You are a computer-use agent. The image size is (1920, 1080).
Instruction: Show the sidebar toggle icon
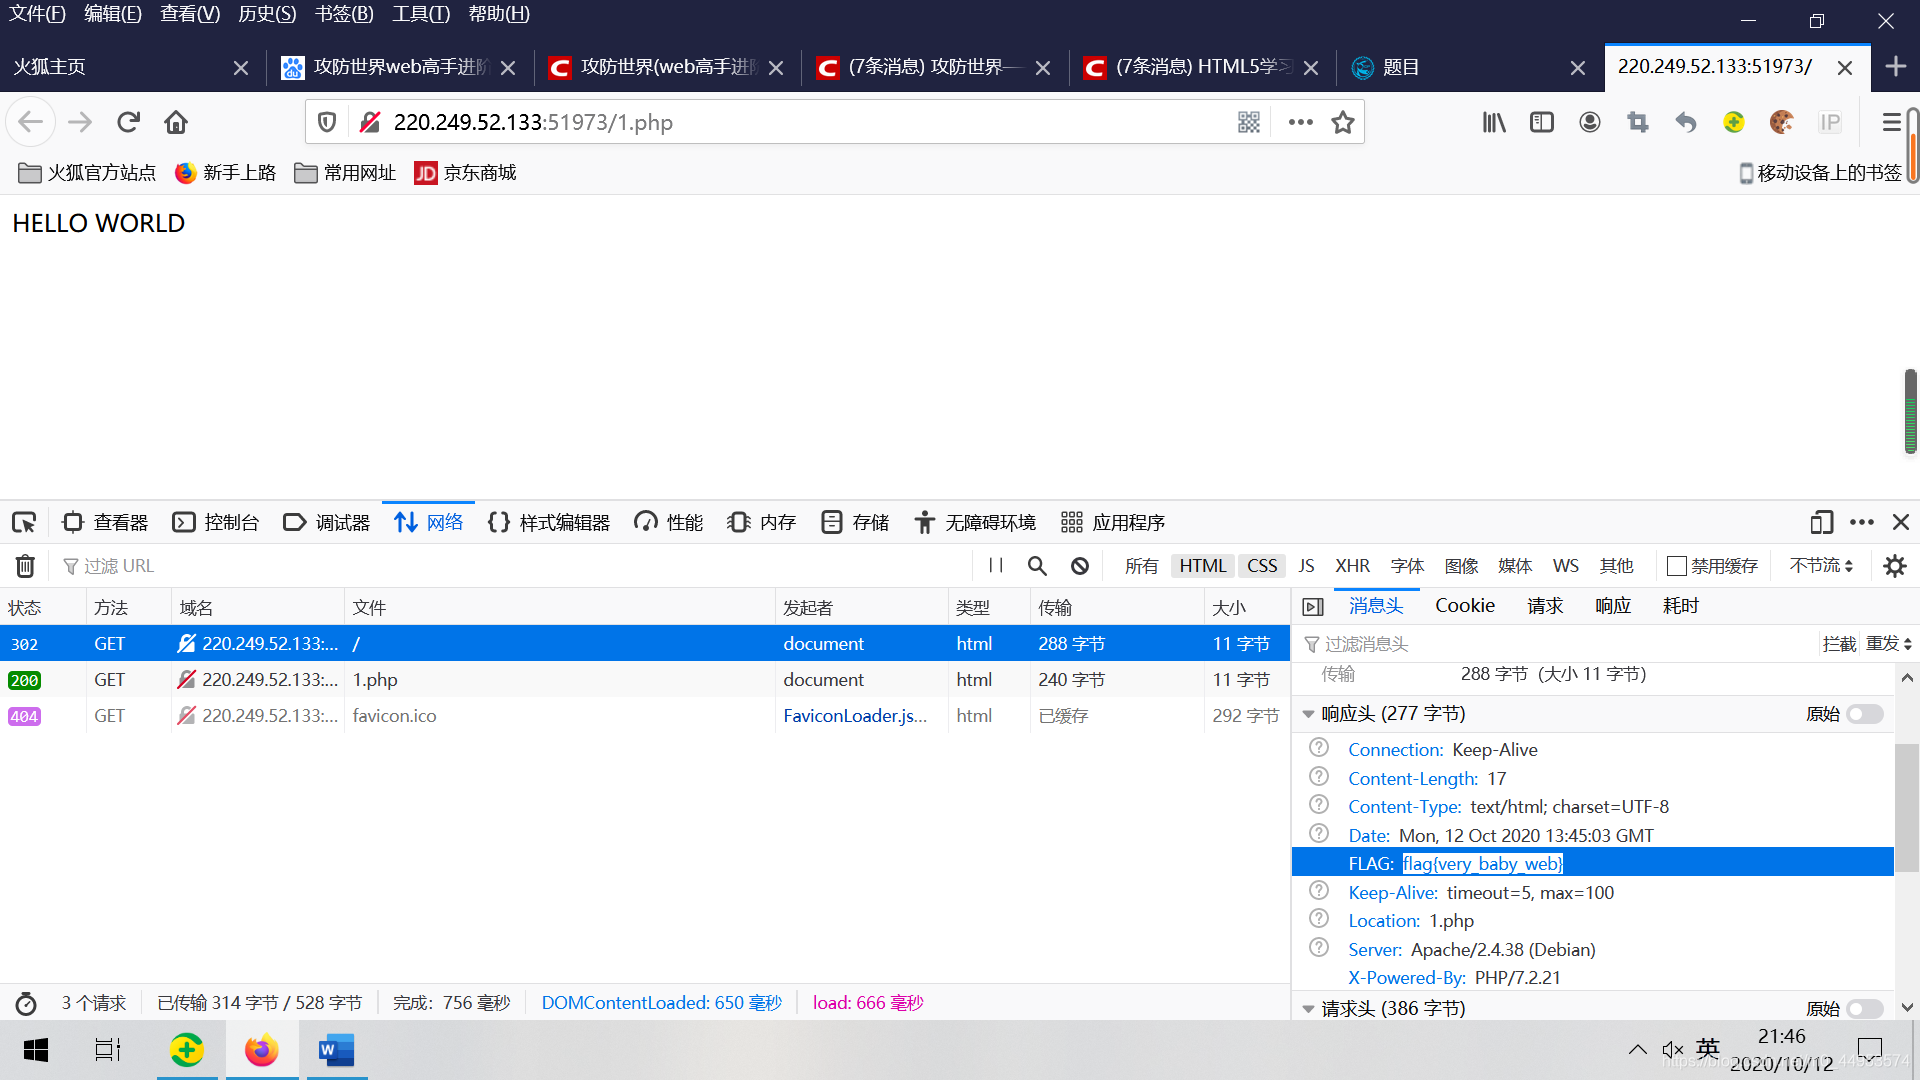[x=1542, y=122]
